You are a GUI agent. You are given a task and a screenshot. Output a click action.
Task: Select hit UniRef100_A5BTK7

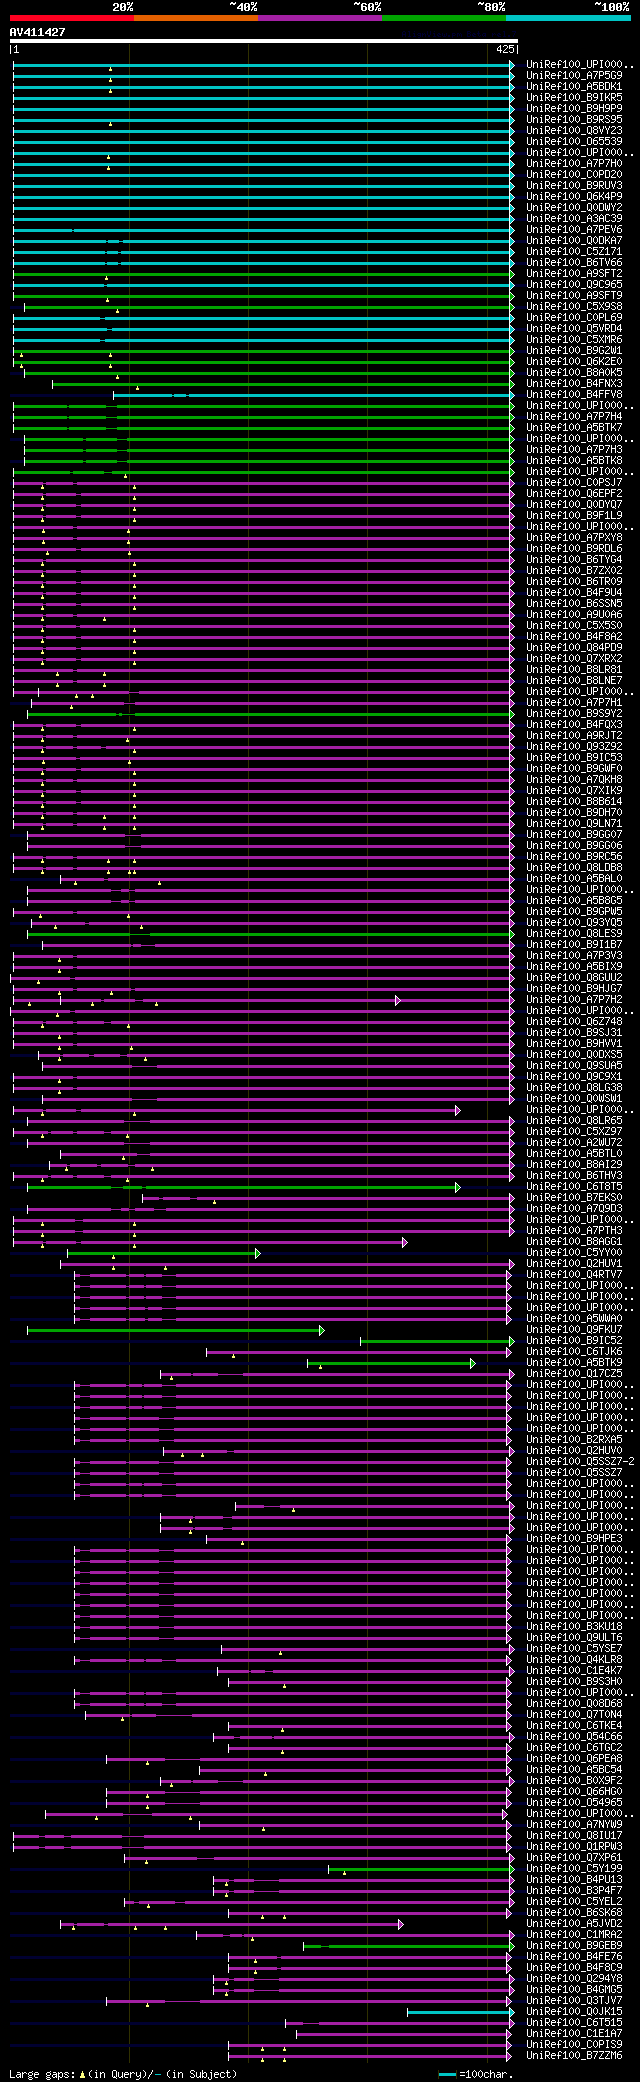tap(574, 427)
